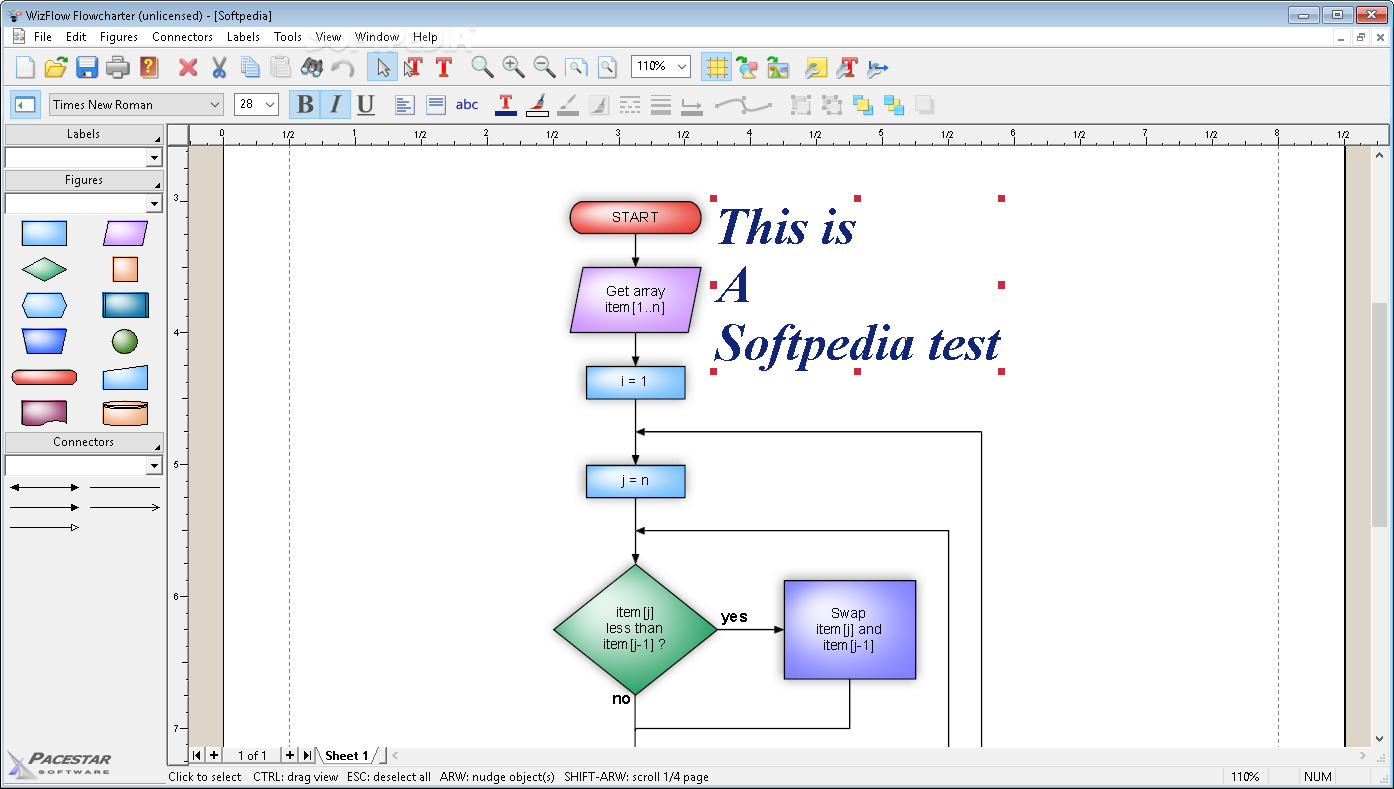Add a page with the plus after '1 of 1'

point(290,755)
